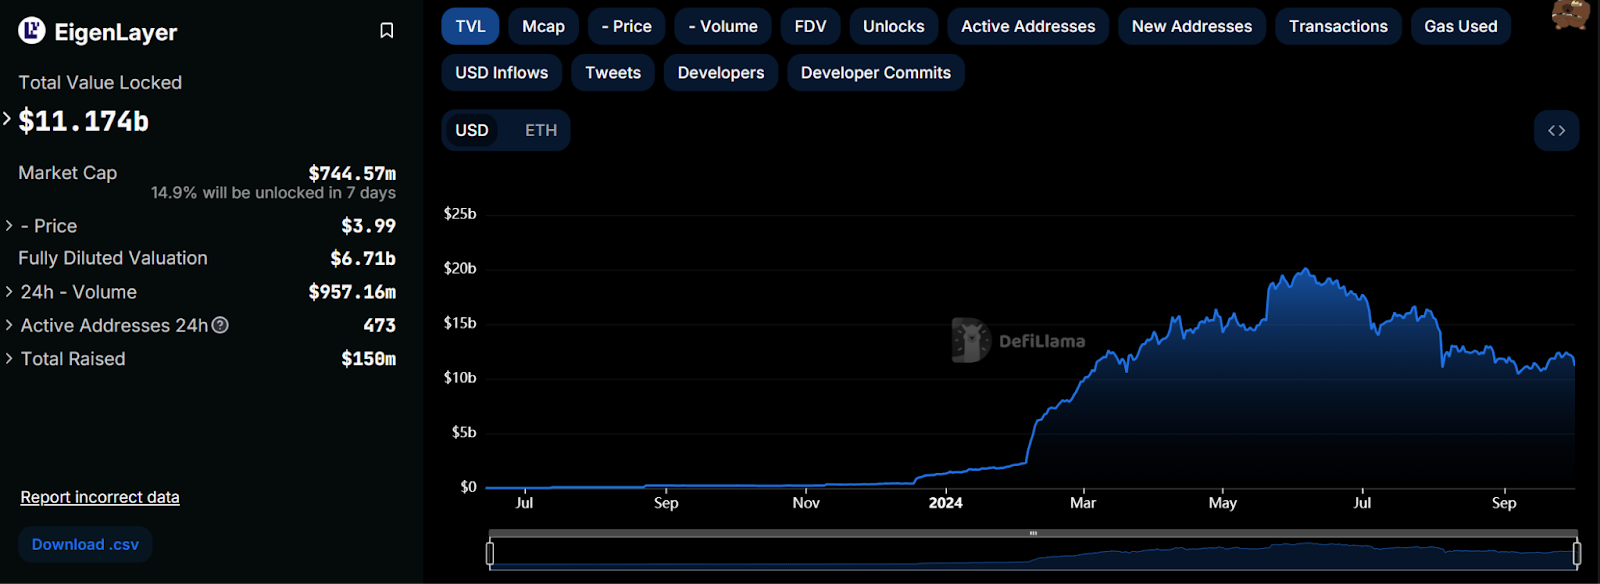Toggle the Transactions chart metric
1600x584 pixels.
[1338, 26]
